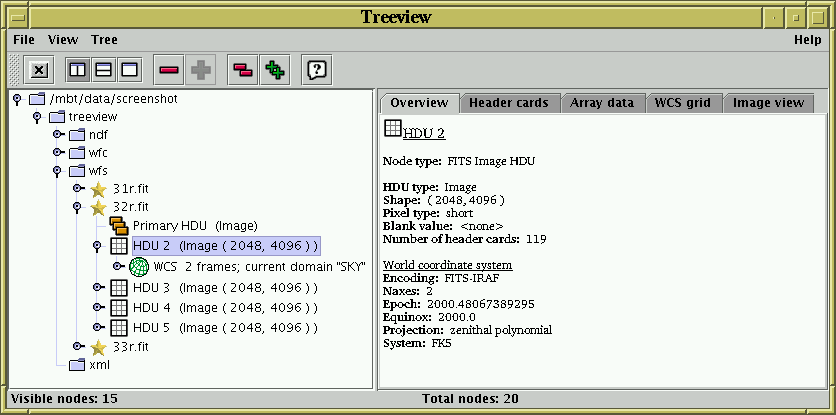Screen dimensions: 836x415
Task: Open the Tree menu
Action: (104, 40)
